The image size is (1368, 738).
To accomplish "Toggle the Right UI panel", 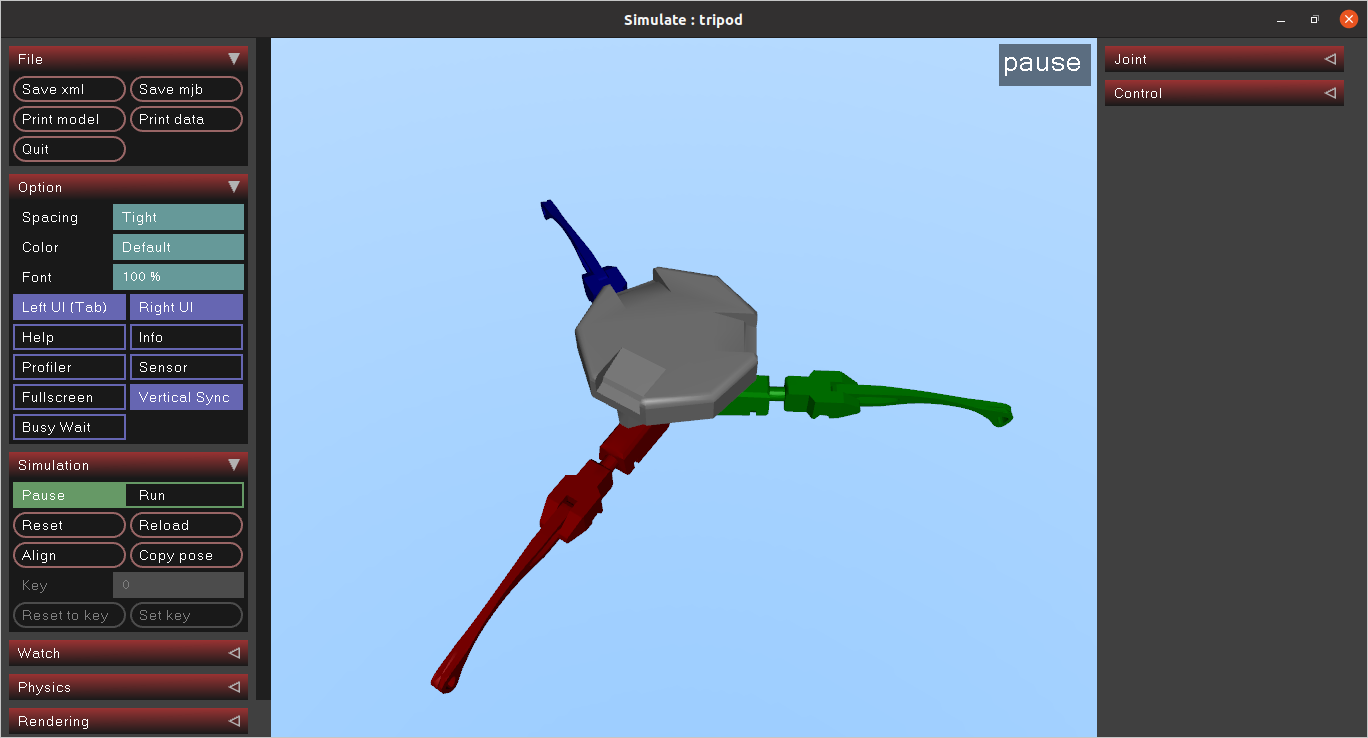I will pos(186,307).
